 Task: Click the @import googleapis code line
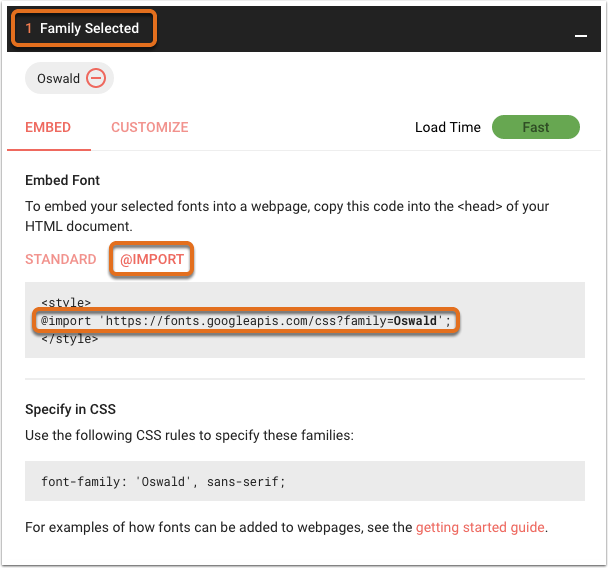click(x=246, y=321)
